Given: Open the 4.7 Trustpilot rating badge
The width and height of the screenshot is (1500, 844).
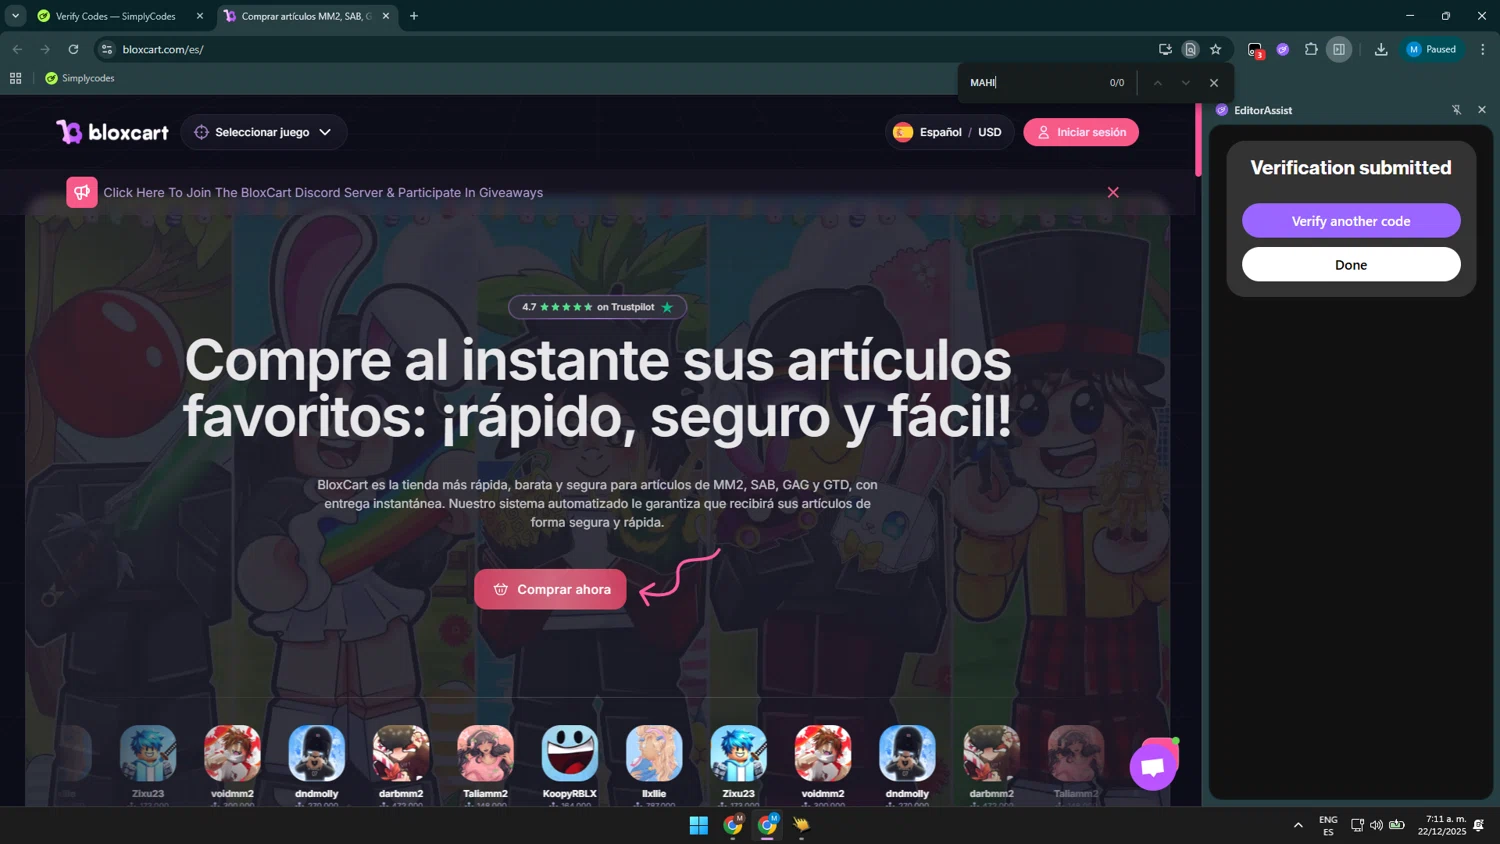Looking at the screenshot, I should click(597, 307).
